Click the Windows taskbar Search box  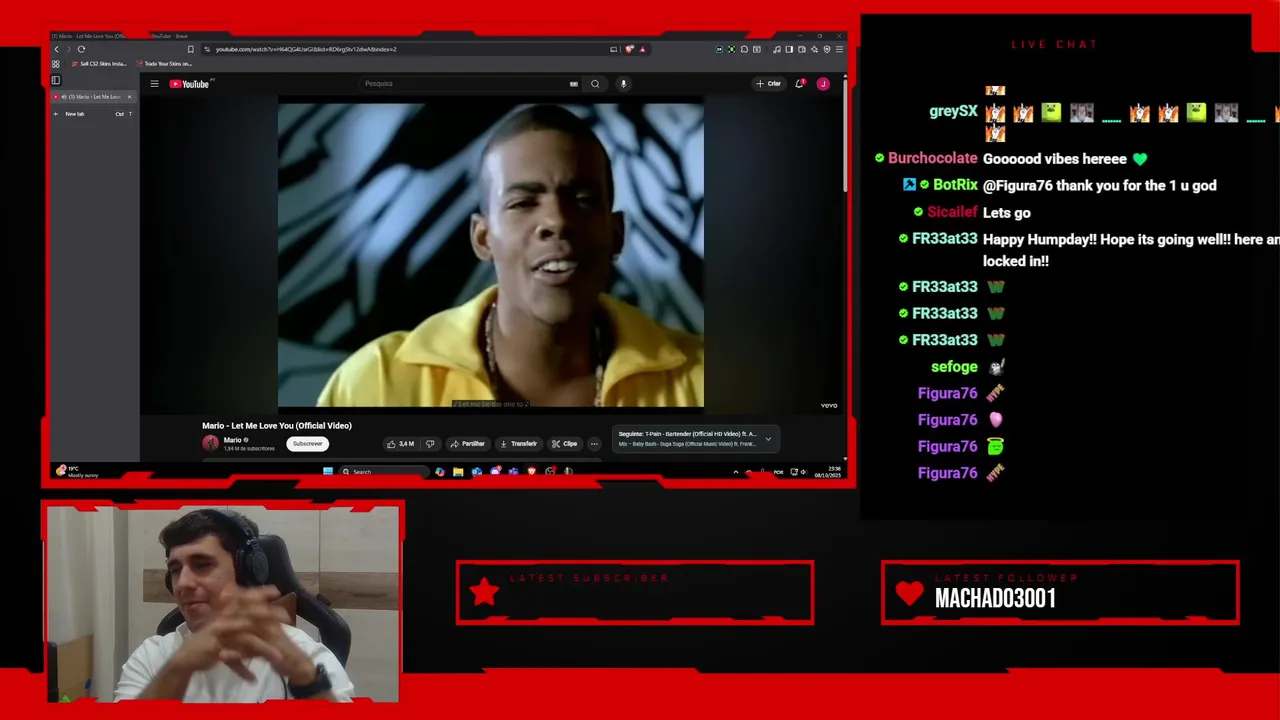(x=385, y=472)
